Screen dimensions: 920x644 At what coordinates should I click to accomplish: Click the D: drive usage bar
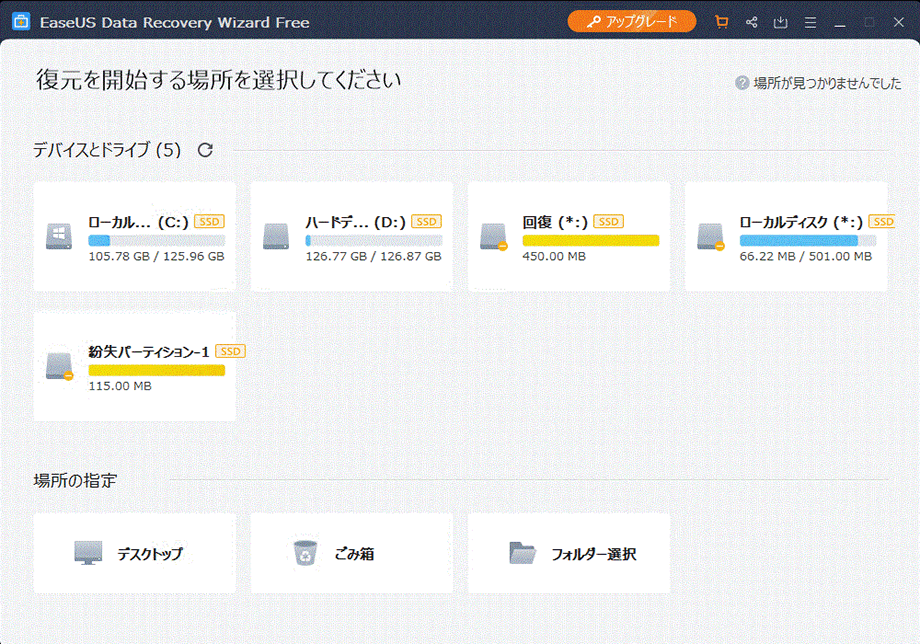pyautogui.click(x=374, y=240)
